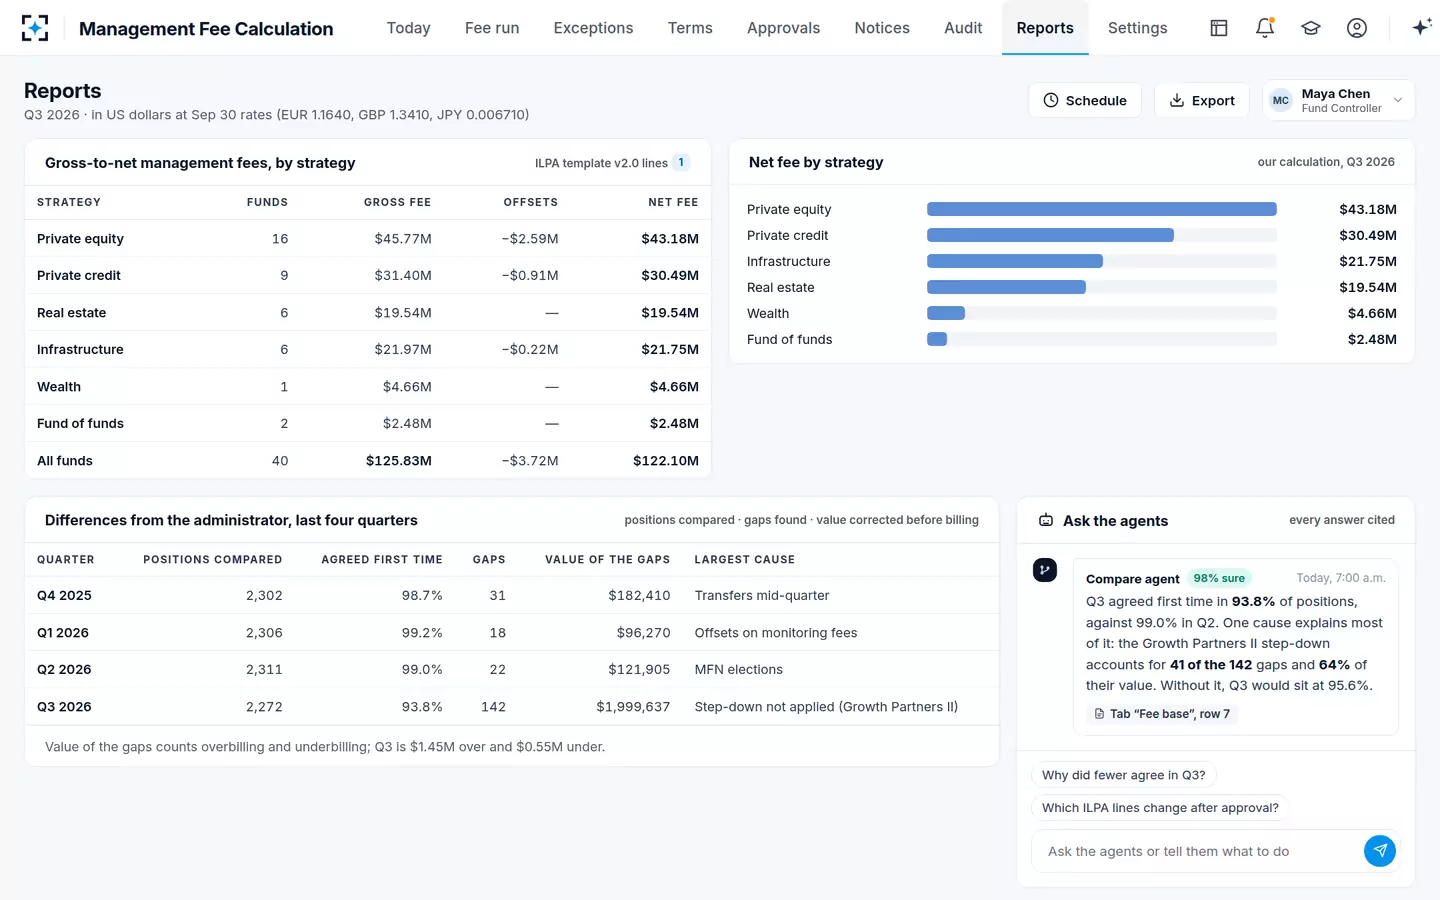The width and height of the screenshot is (1440, 900).
Task: Click the Ask the agents robot icon
Action: tap(1046, 520)
